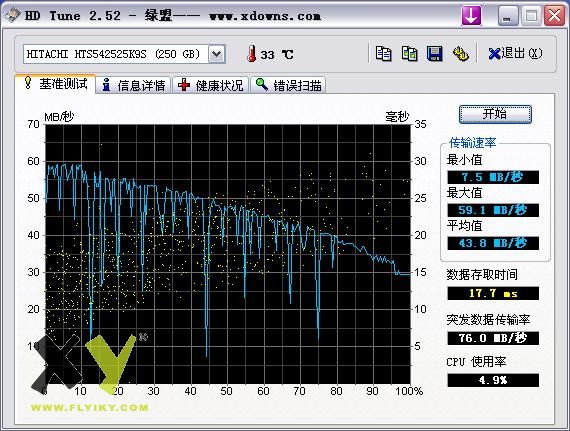Open the 信息详情 info tab
Viewport: 570px width, 431px height.
[x=134, y=85]
